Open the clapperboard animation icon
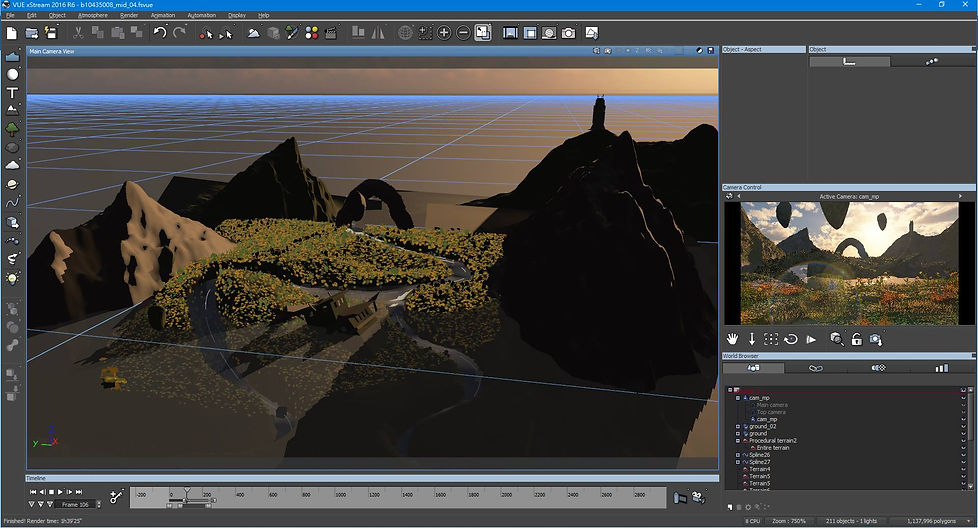978x528 pixels. 331,33
